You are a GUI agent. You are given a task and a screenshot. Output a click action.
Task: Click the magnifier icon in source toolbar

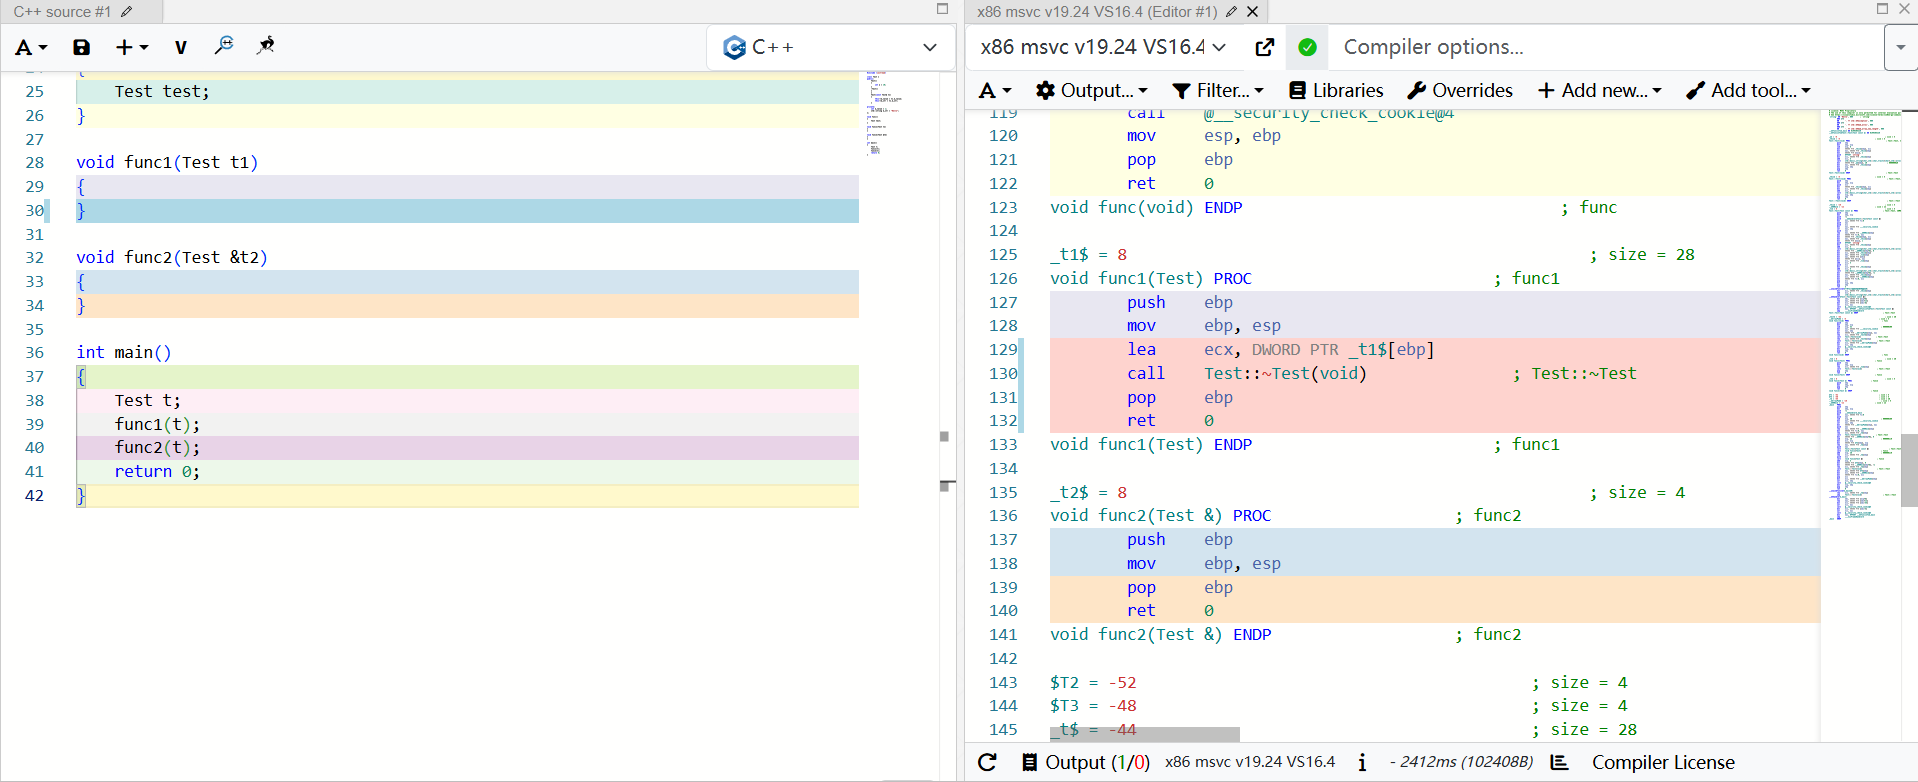[224, 46]
